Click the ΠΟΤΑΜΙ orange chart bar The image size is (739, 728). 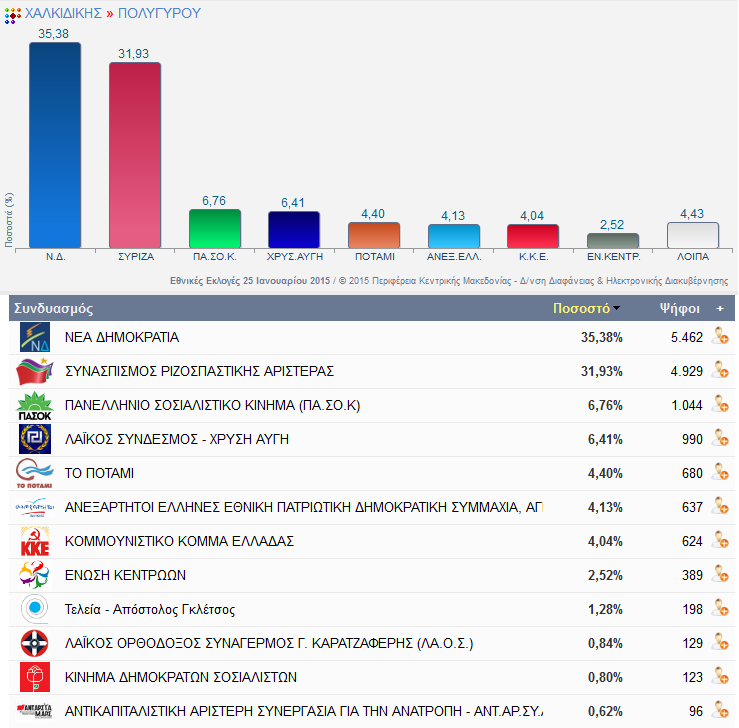(x=374, y=235)
